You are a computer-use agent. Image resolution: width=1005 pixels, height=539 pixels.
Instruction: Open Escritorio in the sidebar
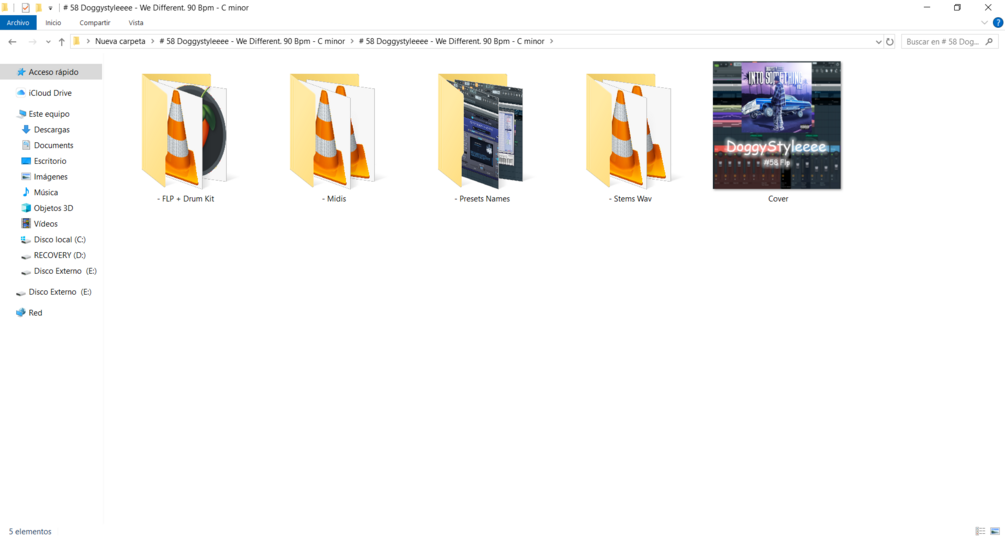[51, 161]
